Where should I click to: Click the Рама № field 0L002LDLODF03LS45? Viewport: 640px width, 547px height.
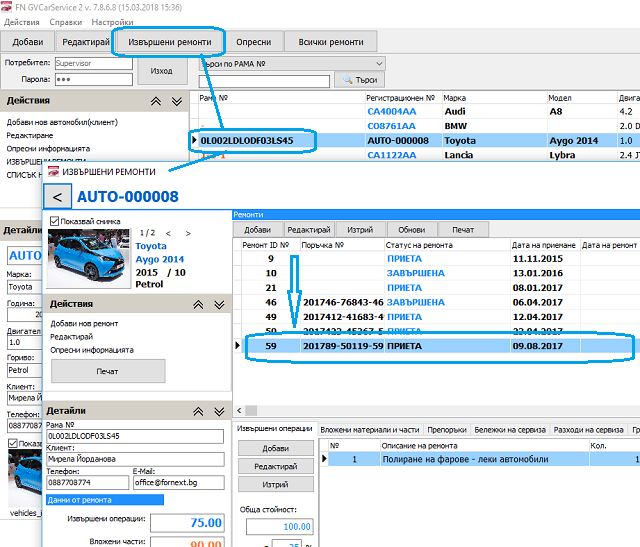pyautogui.click(x=135, y=436)
